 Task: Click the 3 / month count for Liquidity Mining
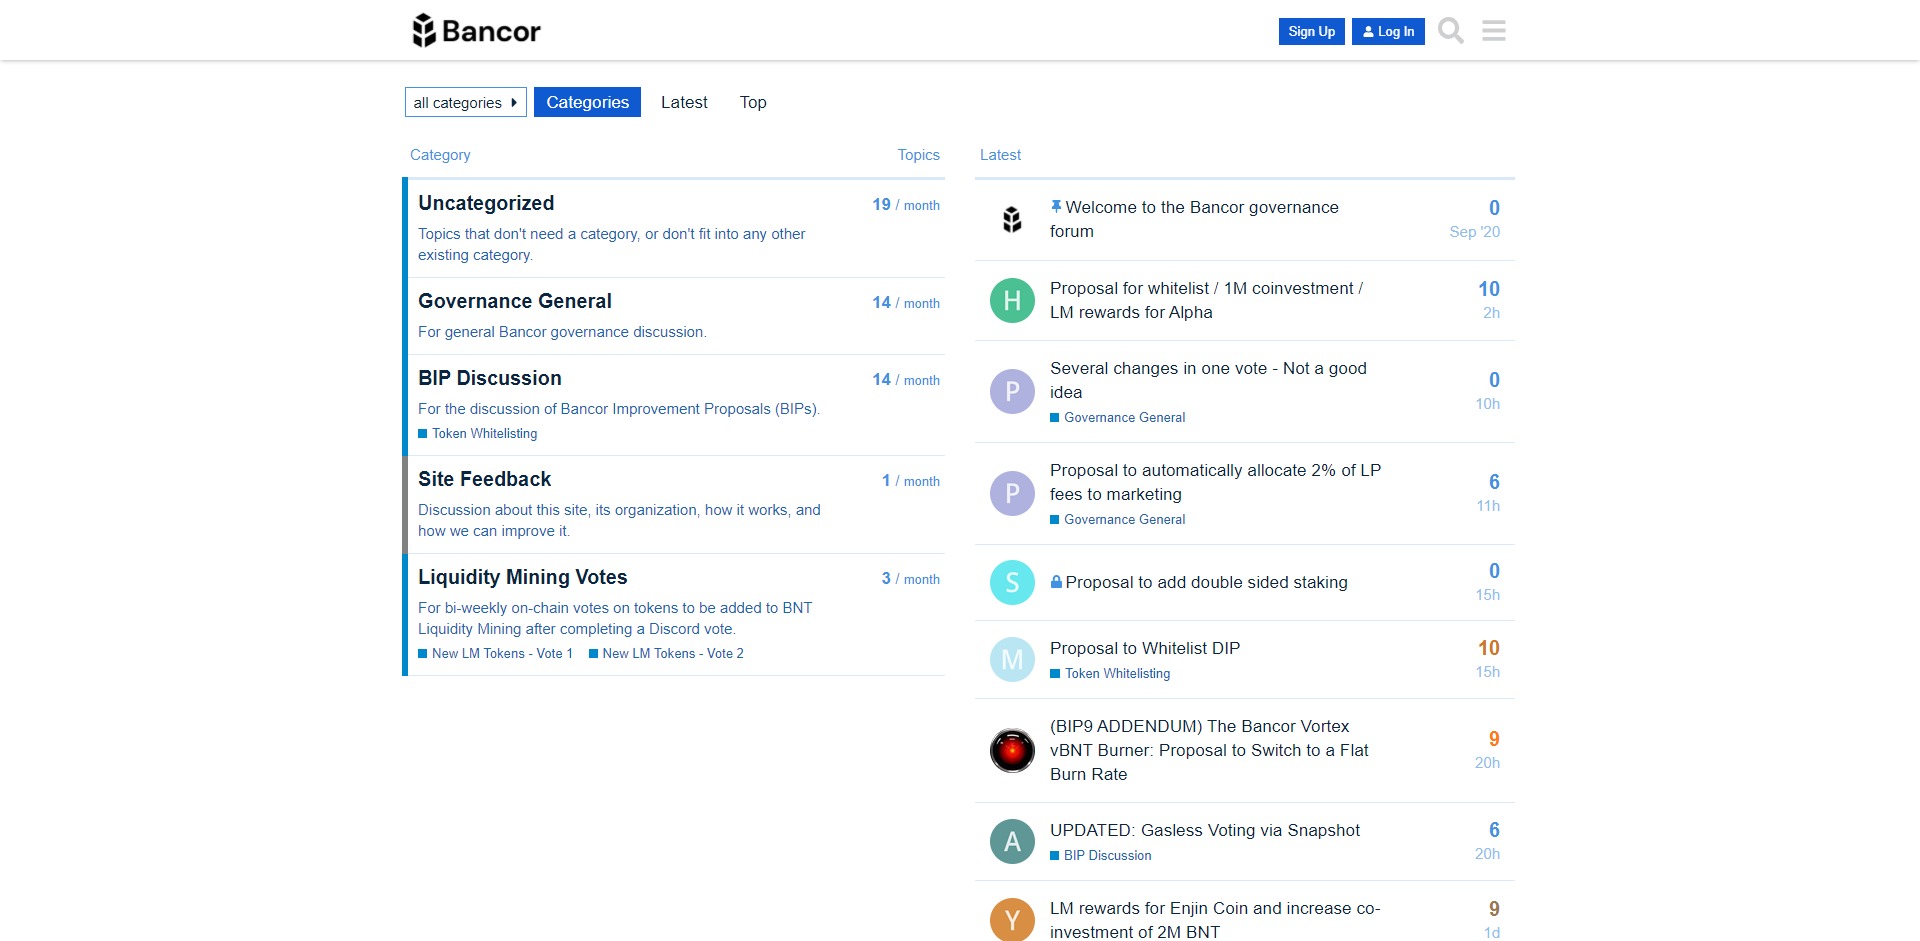911,579
